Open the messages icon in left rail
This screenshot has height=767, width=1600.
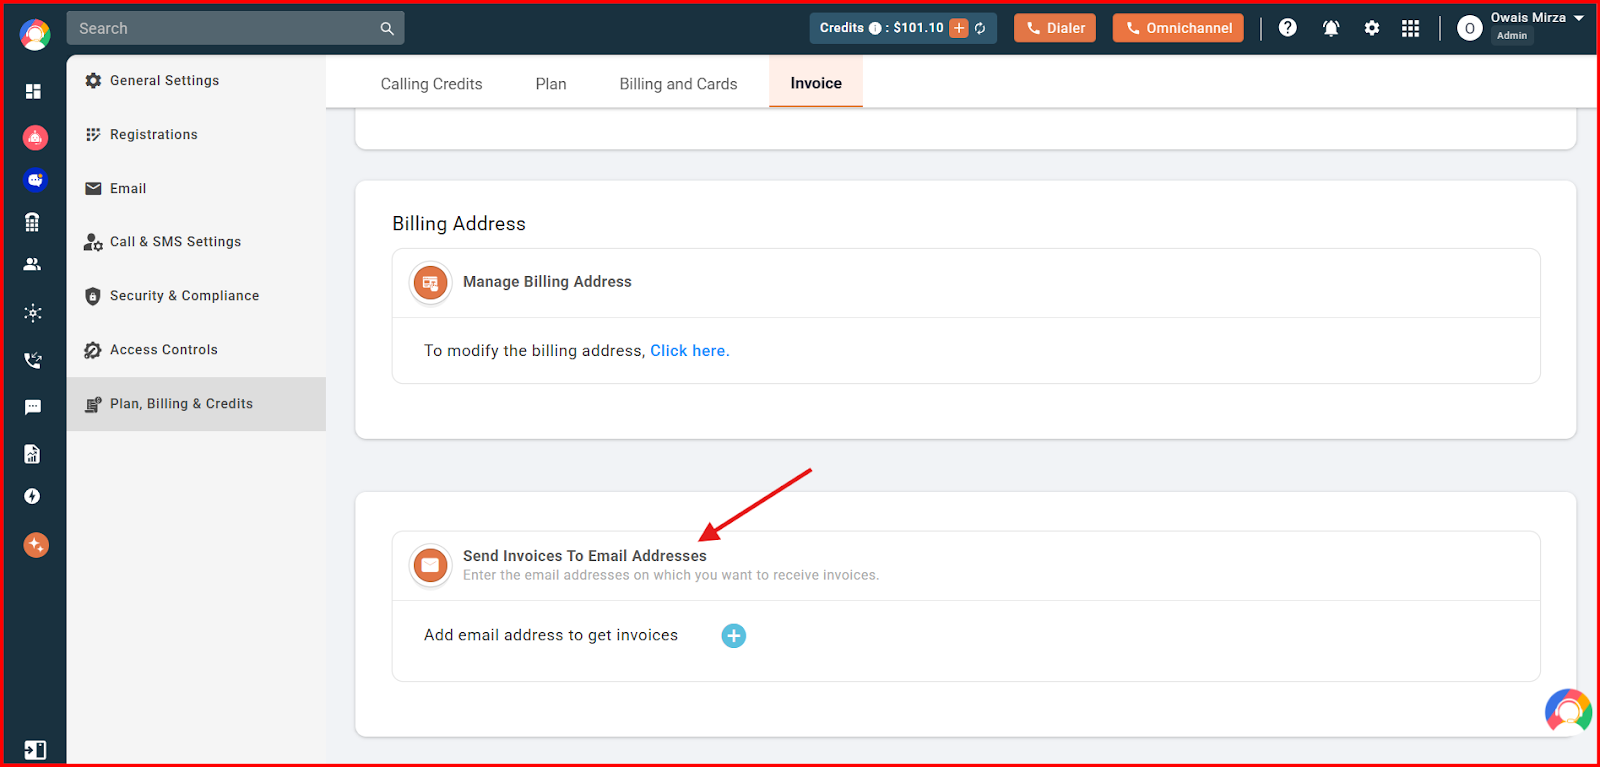33,407
